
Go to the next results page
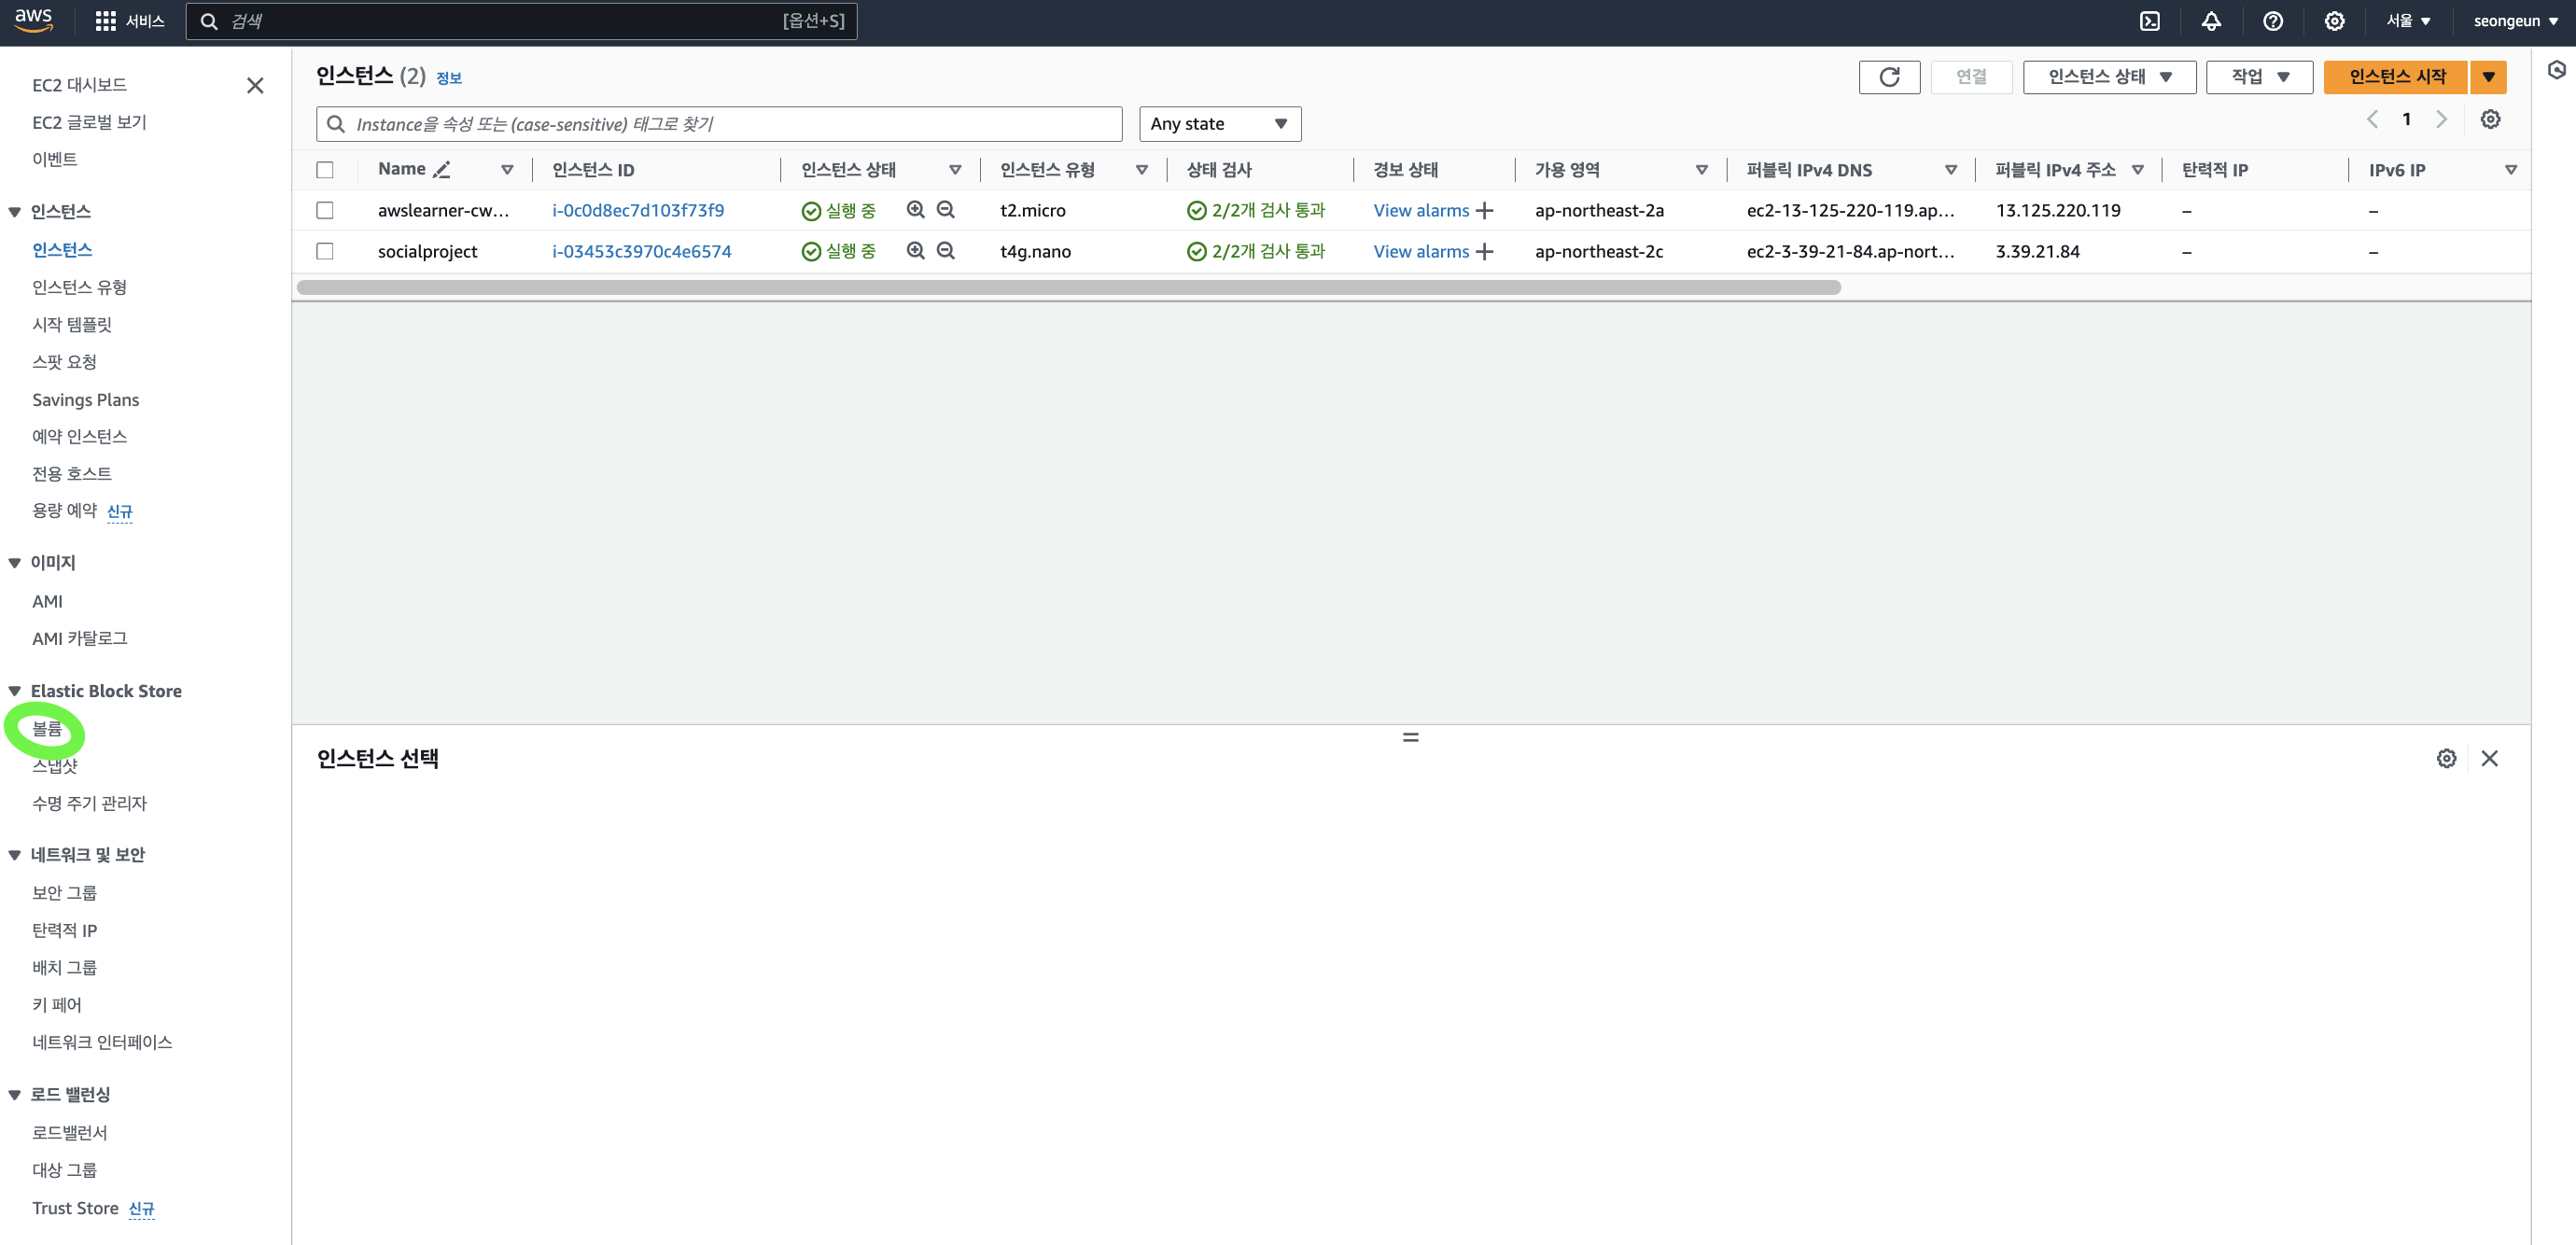point(2441,119)
